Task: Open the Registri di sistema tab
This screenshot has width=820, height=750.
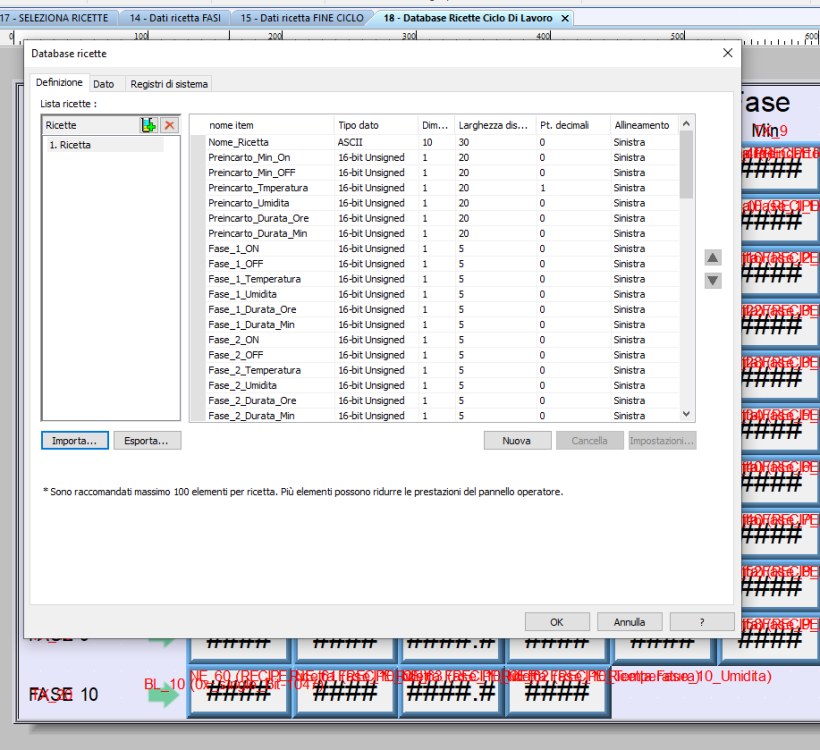Action: 169,84
